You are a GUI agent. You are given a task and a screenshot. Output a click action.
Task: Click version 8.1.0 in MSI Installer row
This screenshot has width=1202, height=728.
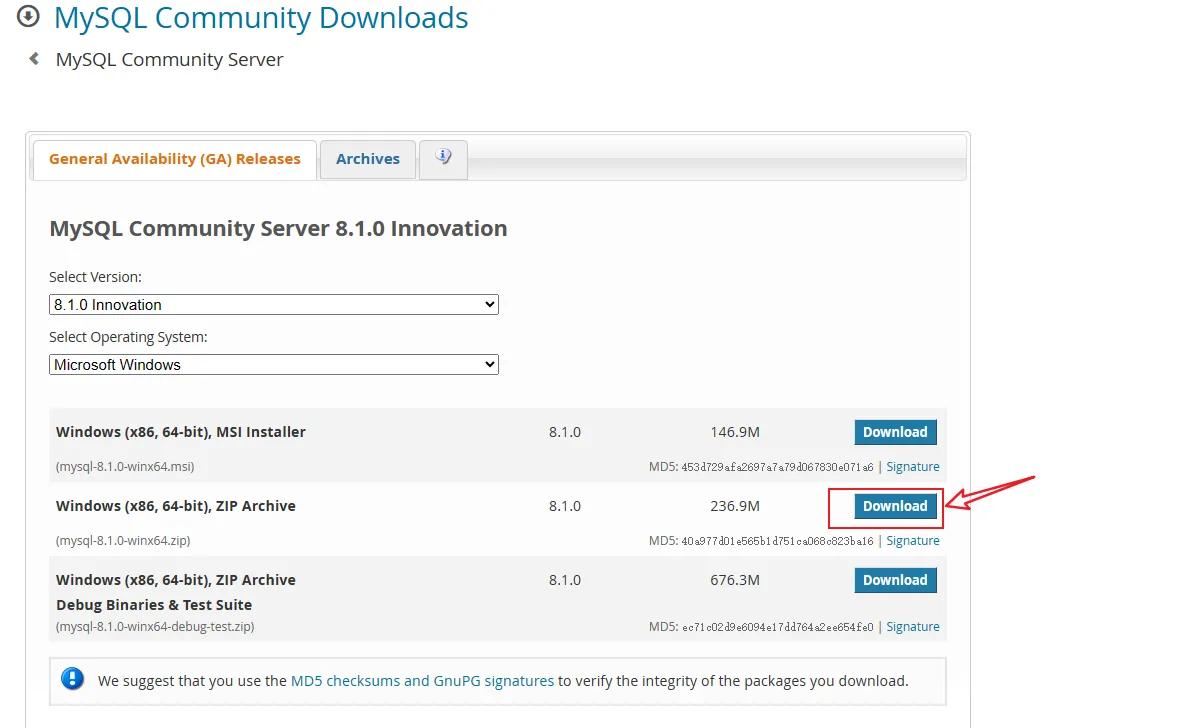coord(565,432)
